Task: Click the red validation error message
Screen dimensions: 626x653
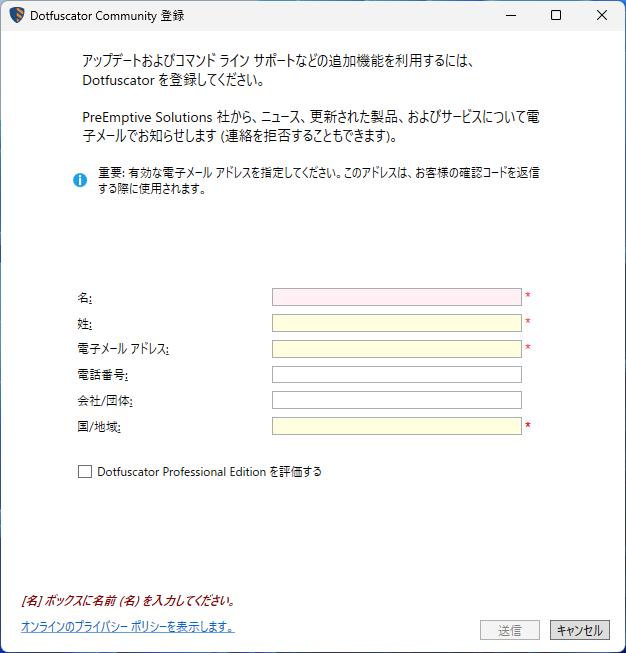Action: [129, 601]
